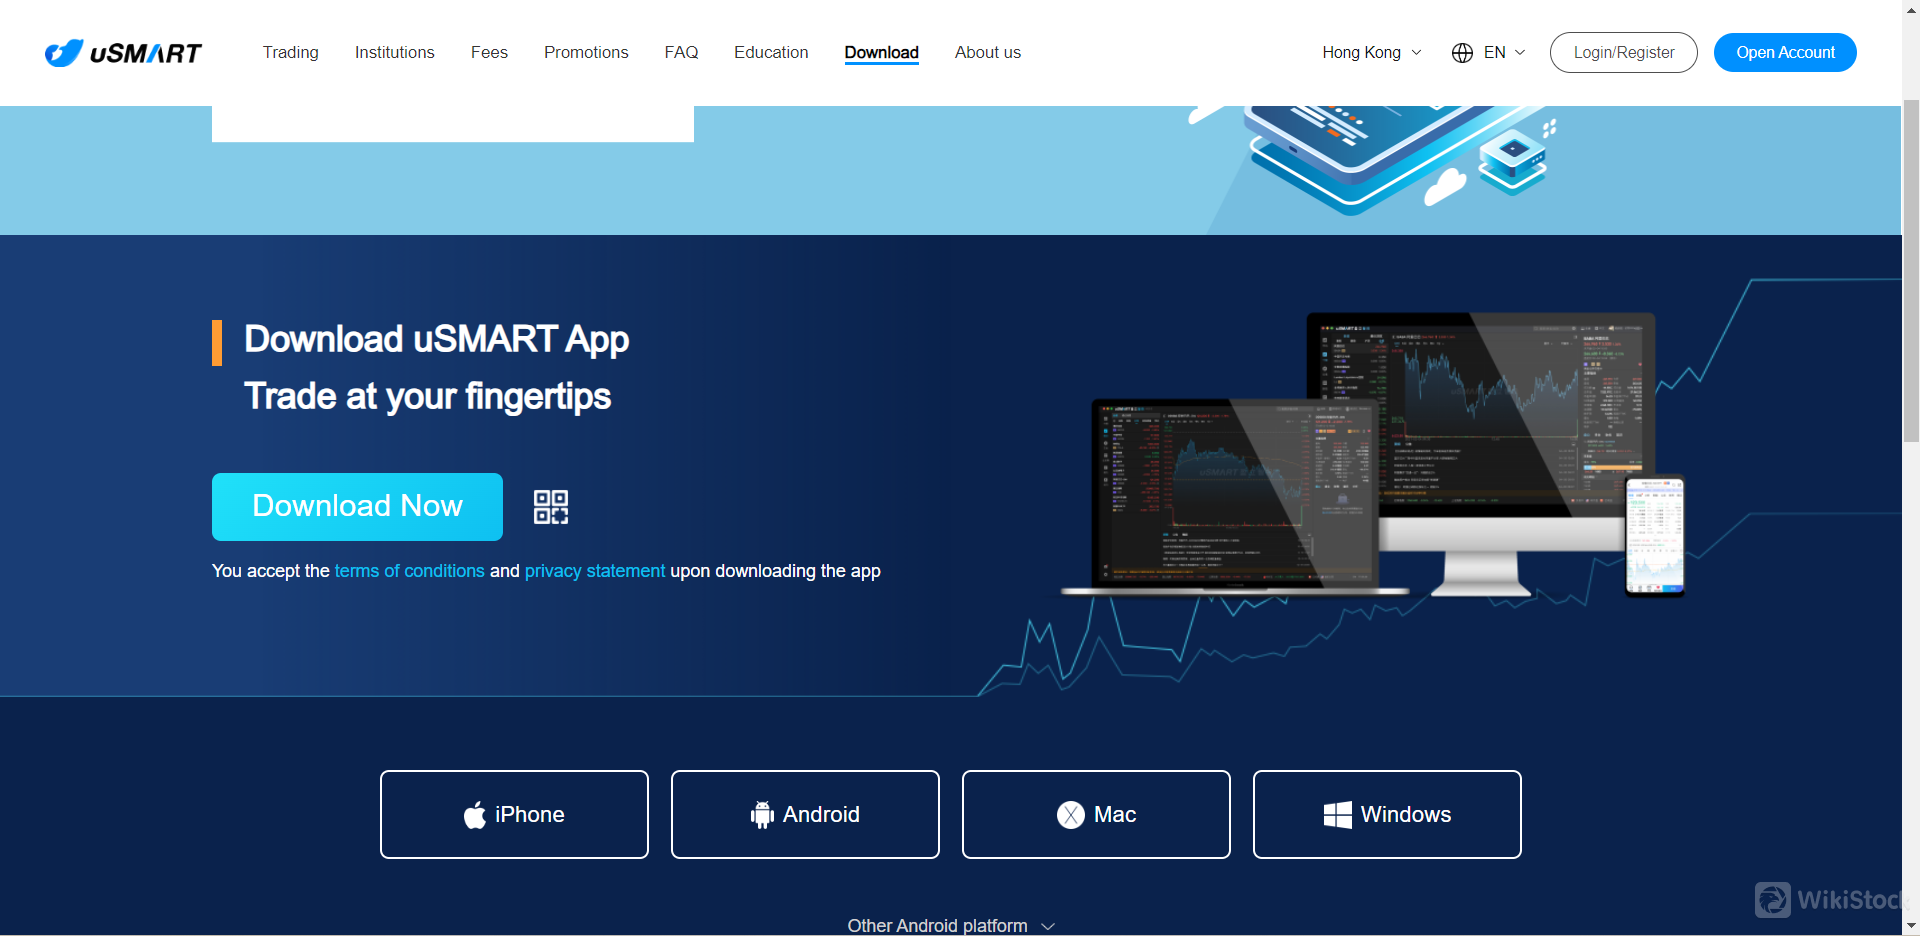Click the scrollbar down arrow
This screenshot has width=1920, height=936.
[1911, 926]
